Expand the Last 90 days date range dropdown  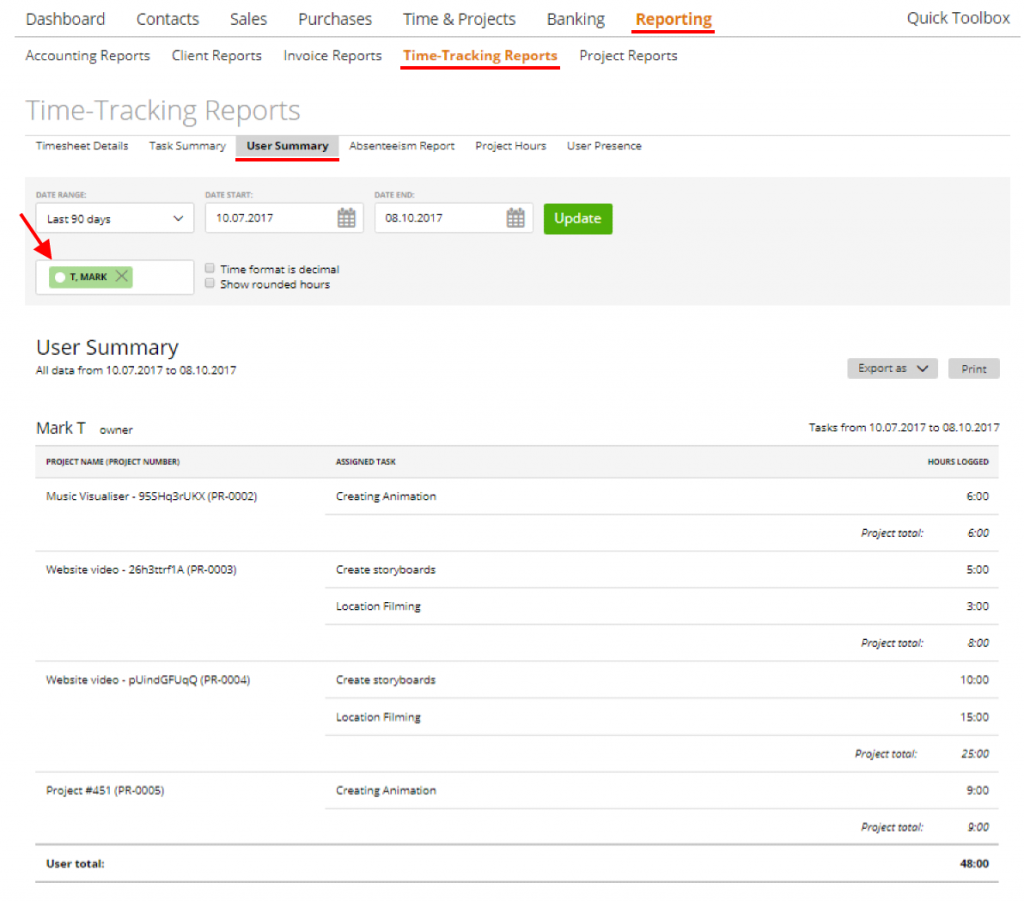coord(114,219)
